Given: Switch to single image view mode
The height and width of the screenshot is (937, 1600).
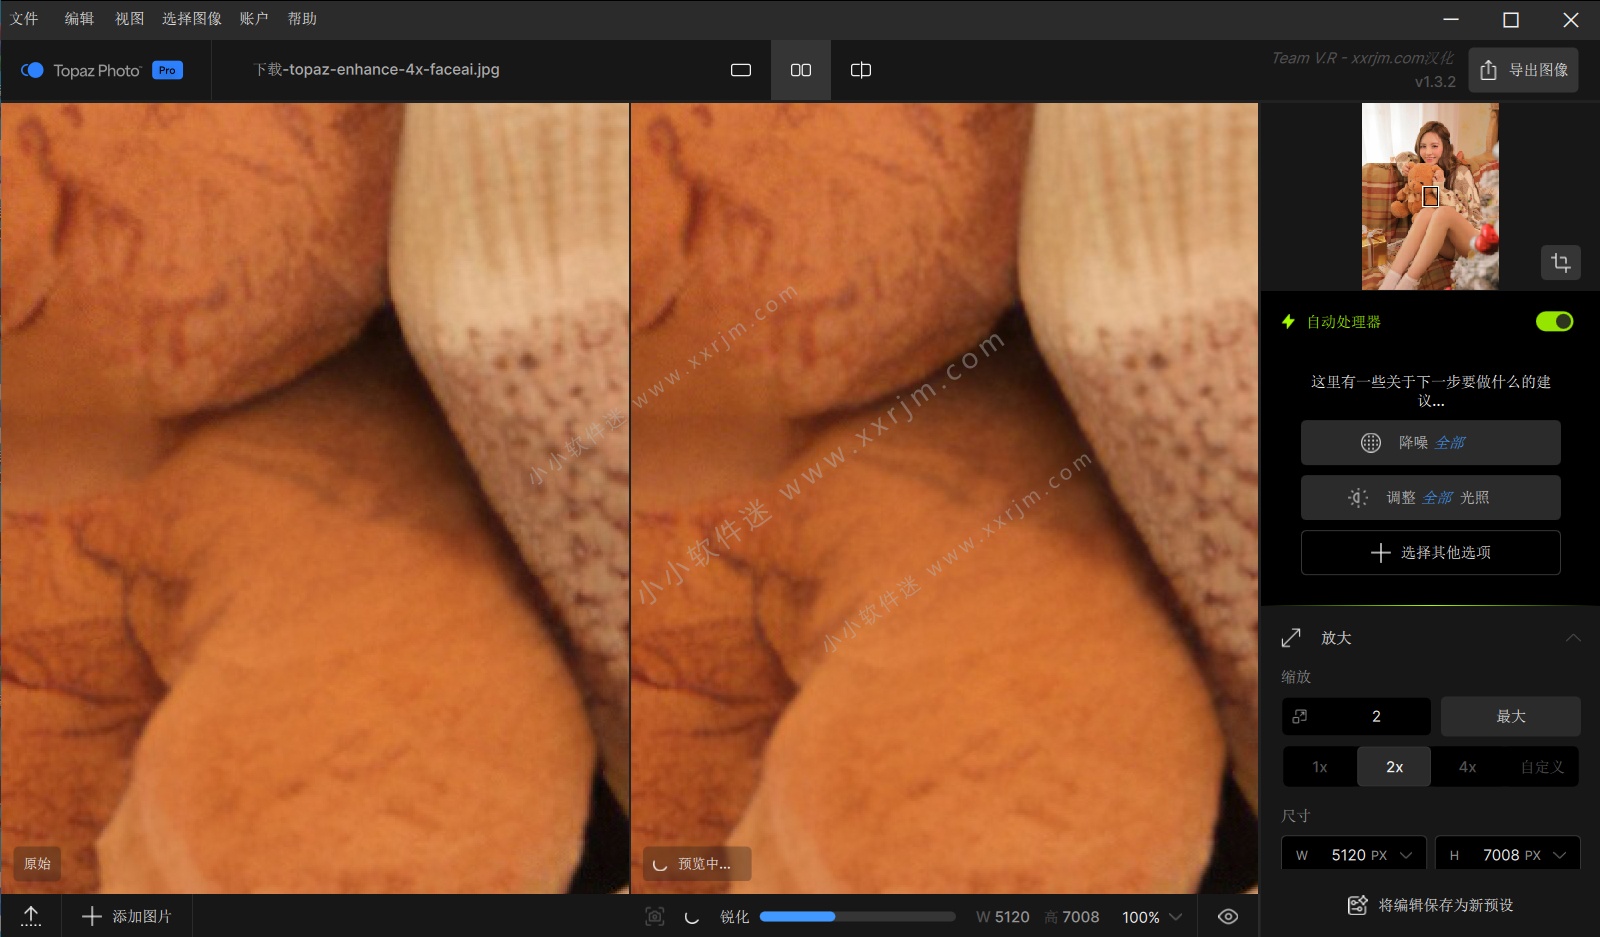Looking at the screenshot, I should tap(741, 70).
